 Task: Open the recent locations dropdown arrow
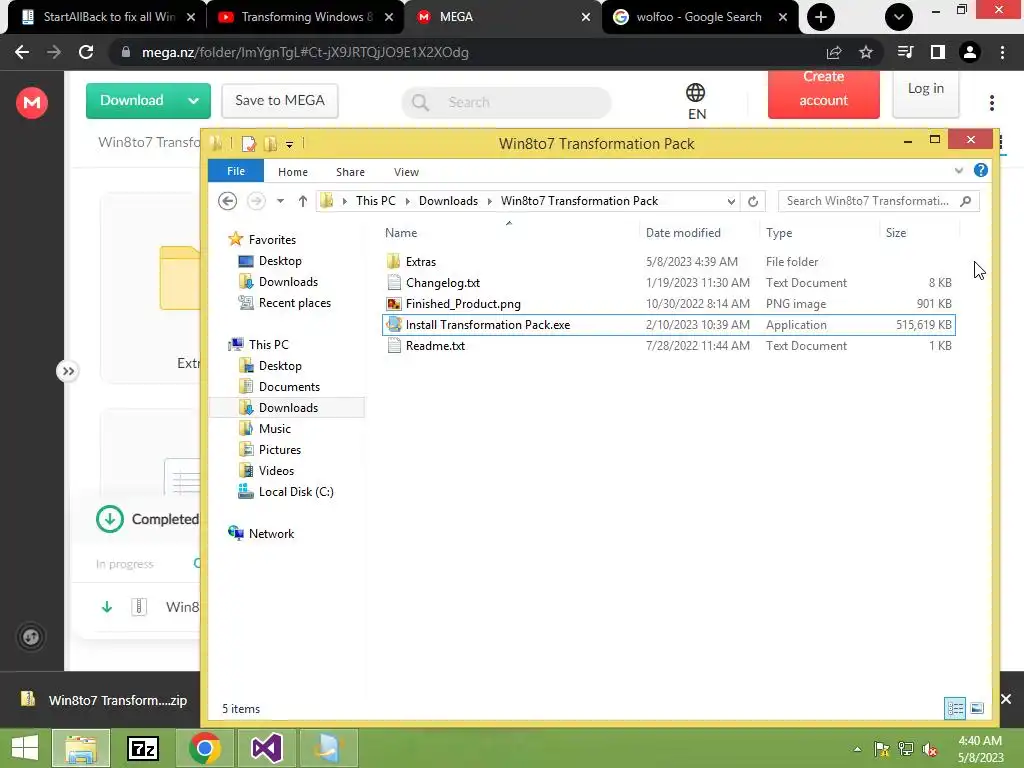280,201
